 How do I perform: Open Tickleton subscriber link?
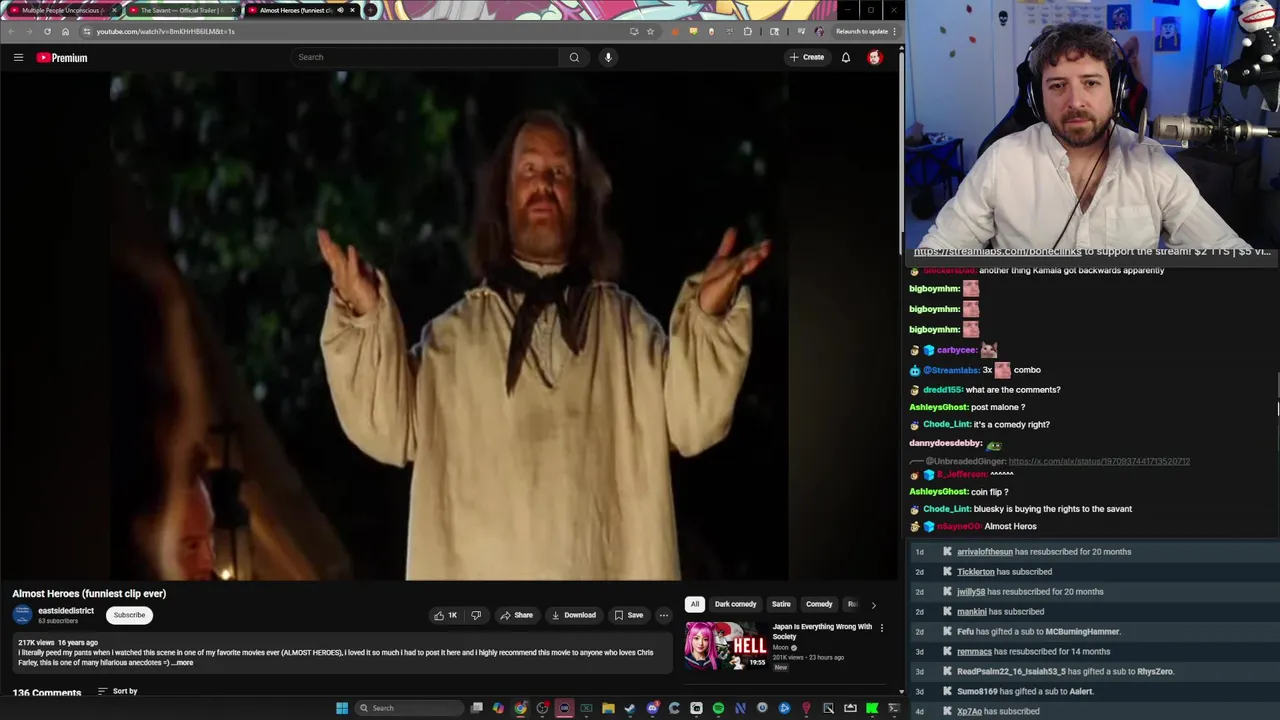coord(976,572)
